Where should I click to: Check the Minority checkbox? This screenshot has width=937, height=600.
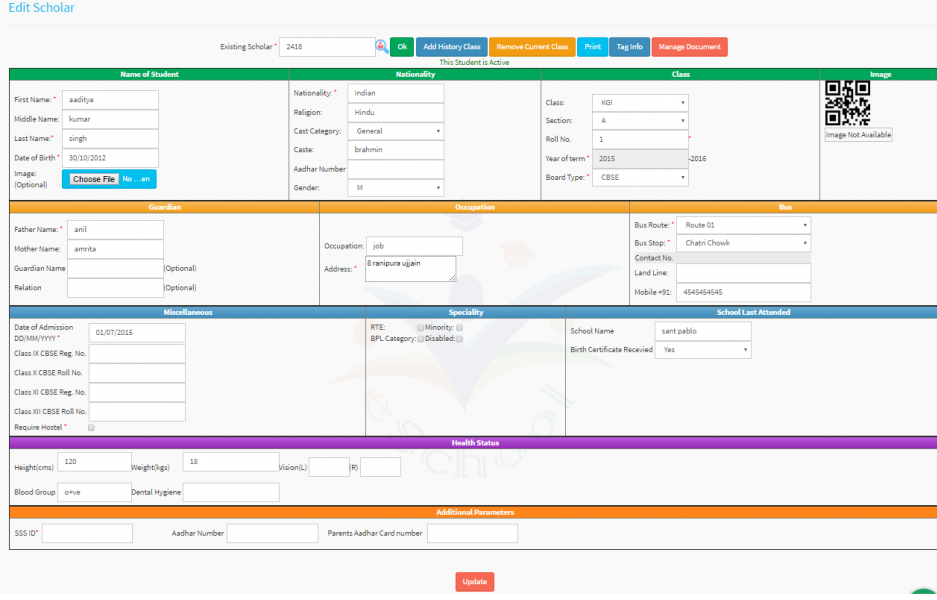pyautogui.click(x=458, y=327)
